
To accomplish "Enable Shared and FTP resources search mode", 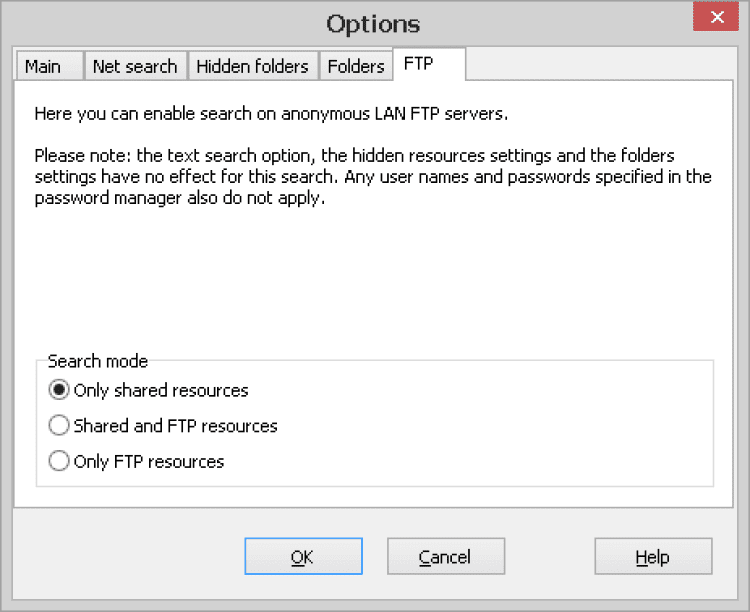I will click(60, 426).
